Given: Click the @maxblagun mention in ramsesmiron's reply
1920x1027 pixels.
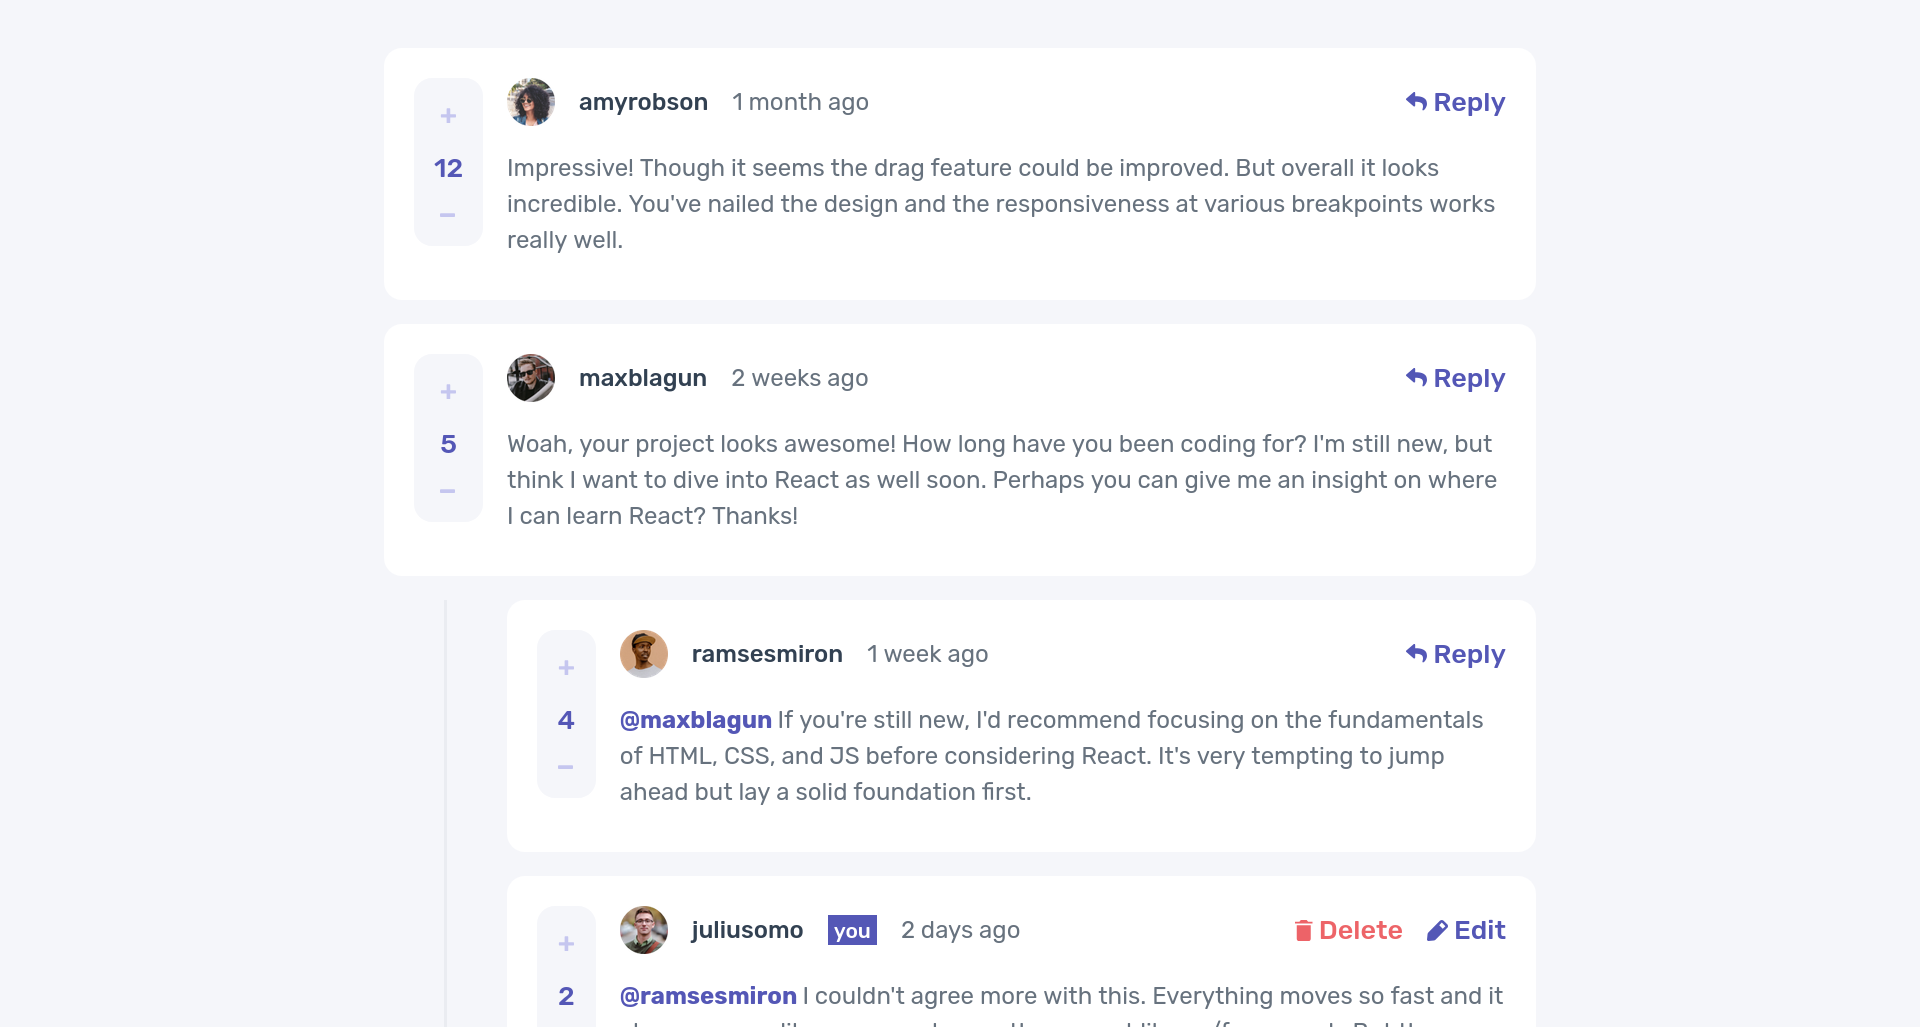Looking at the screenshot, I should tap(695, 719).
